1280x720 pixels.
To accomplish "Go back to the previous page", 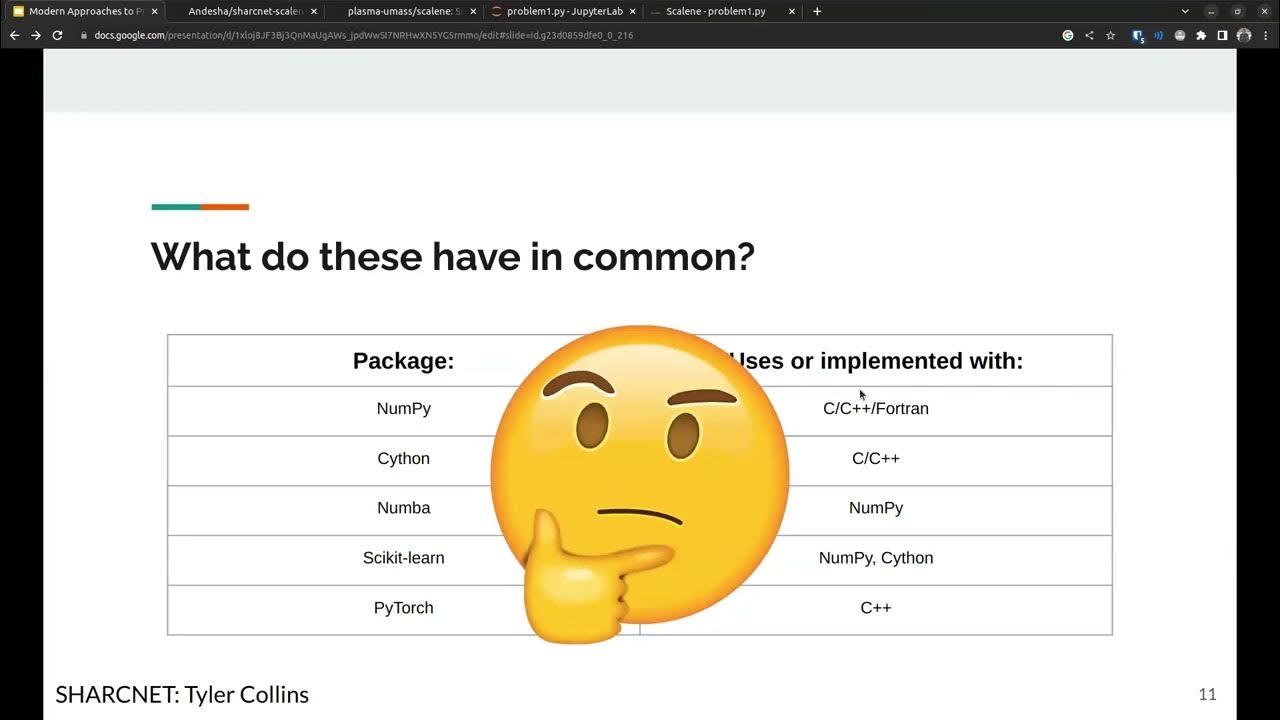I will coord(14,35).
